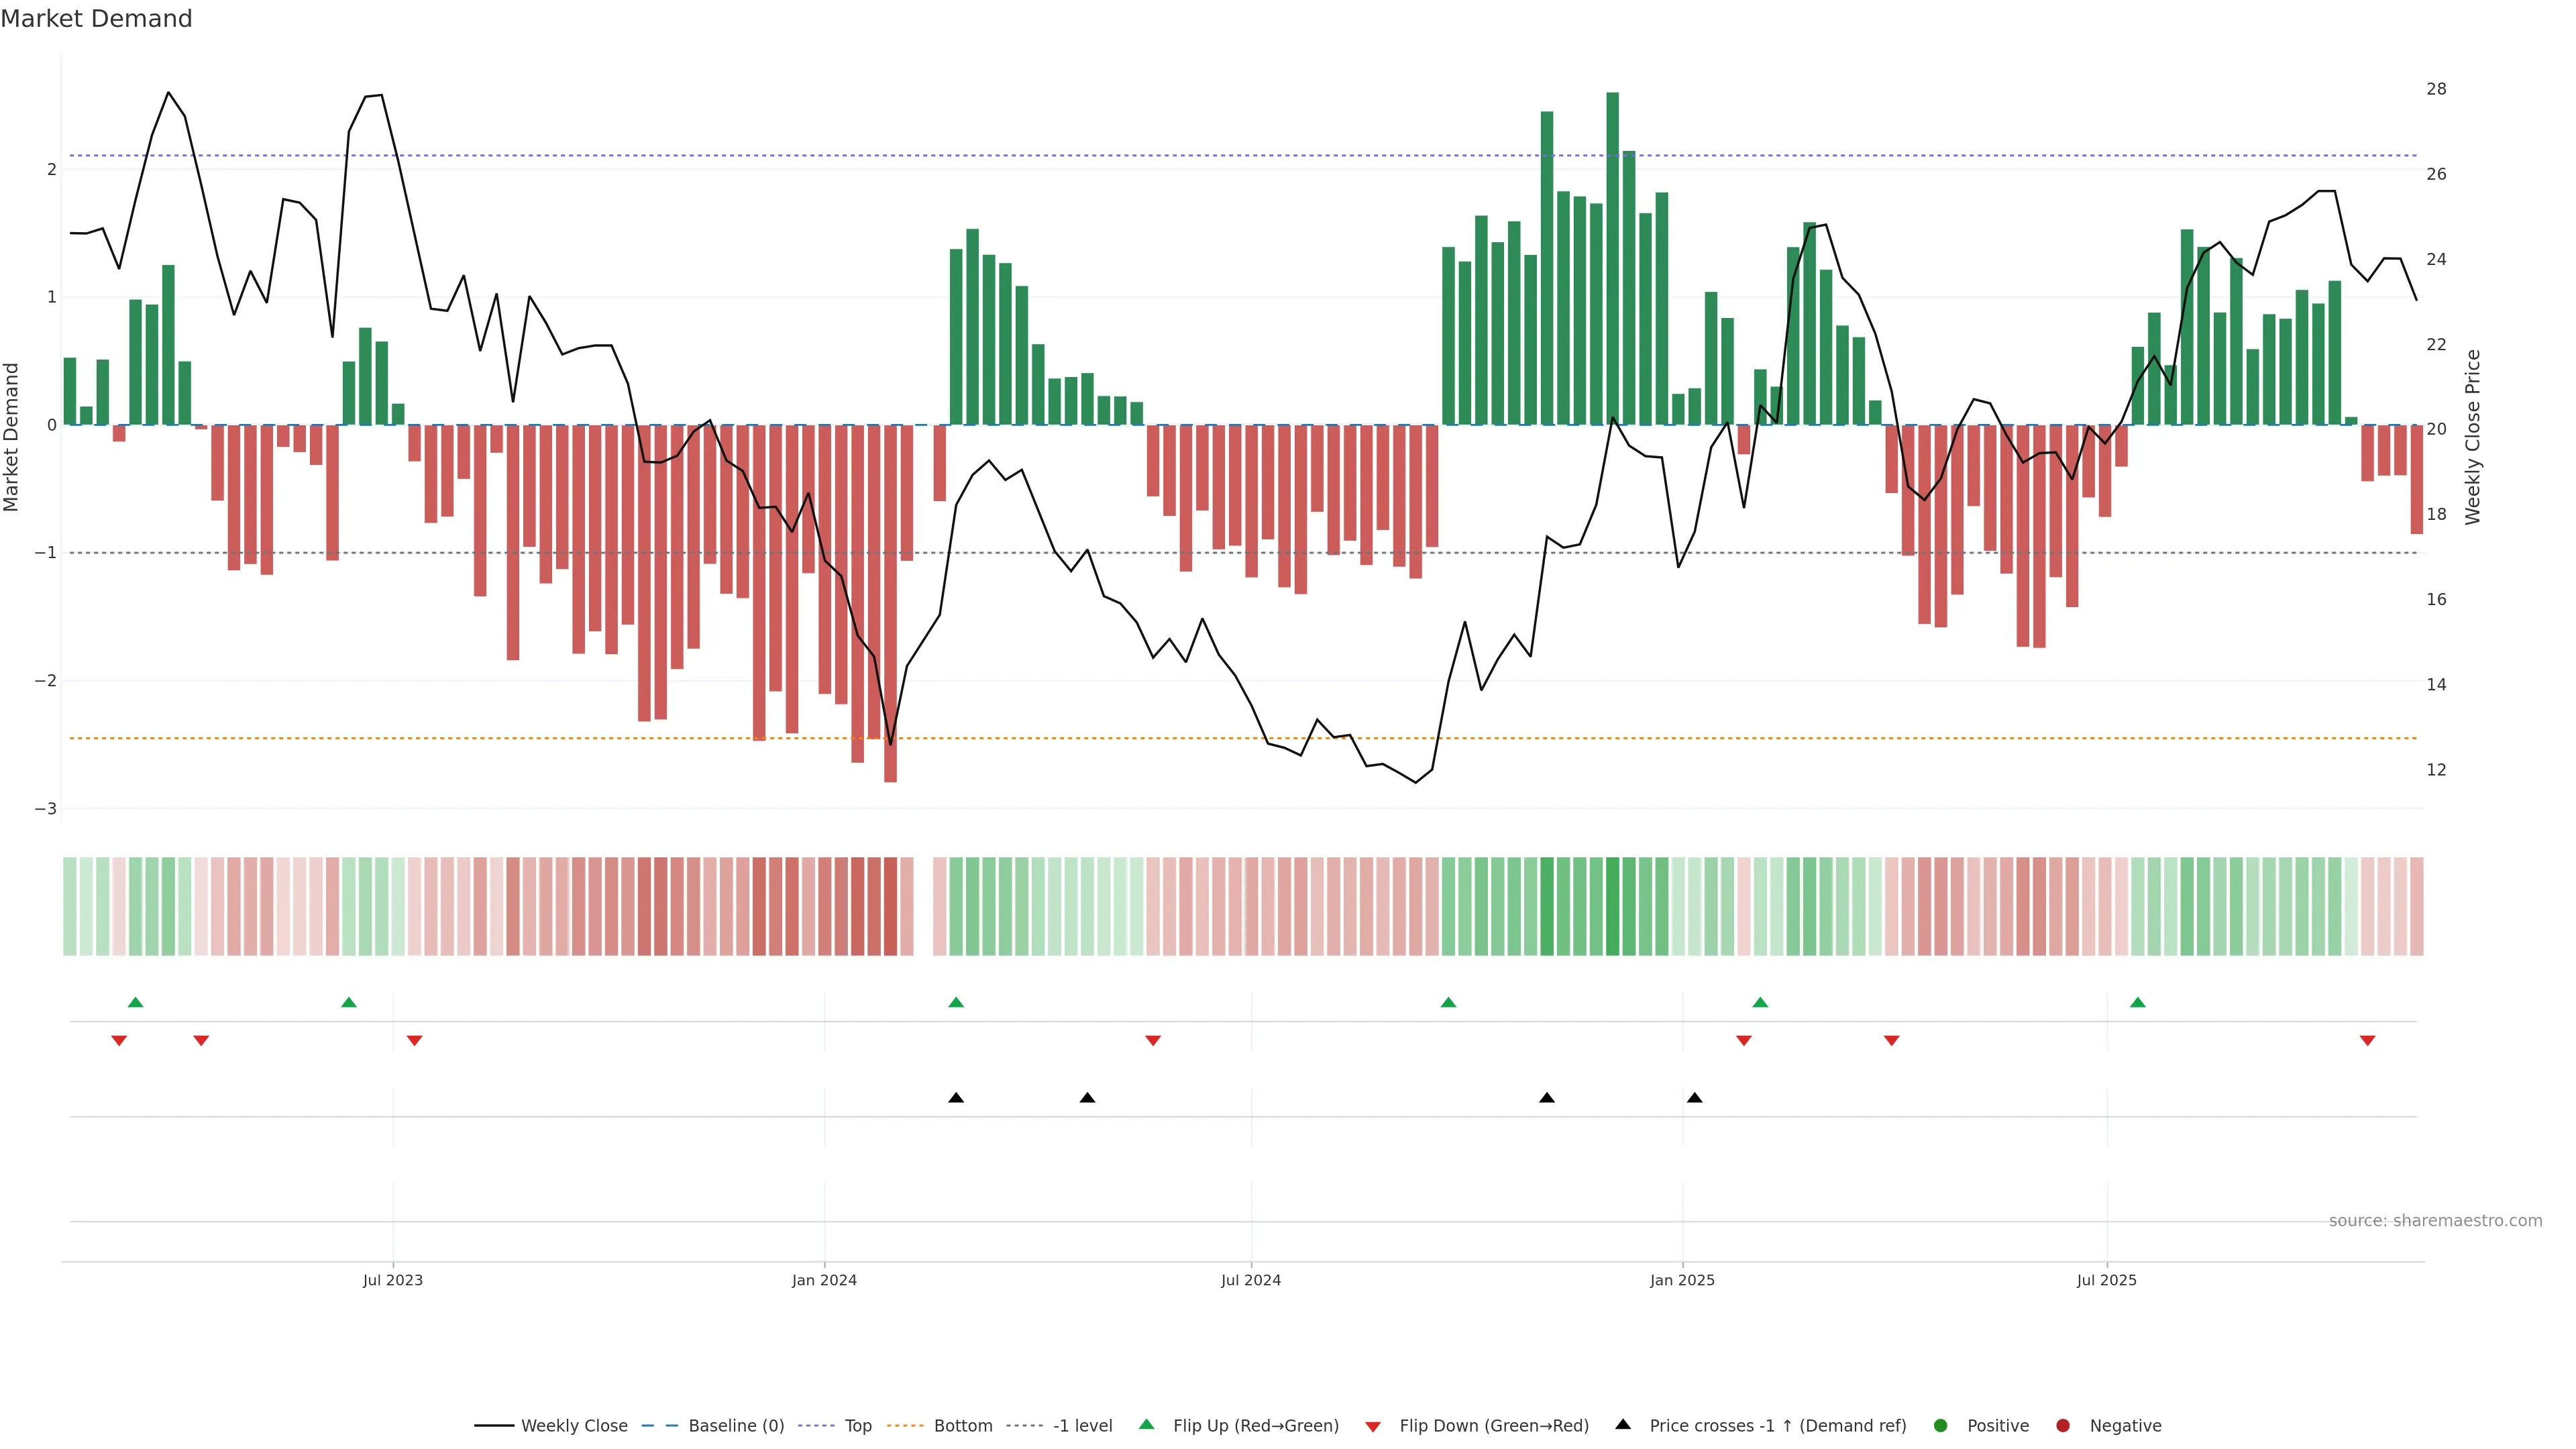
Task: Click the source: sharemaestro.com text
Action: (2435, 1221)
